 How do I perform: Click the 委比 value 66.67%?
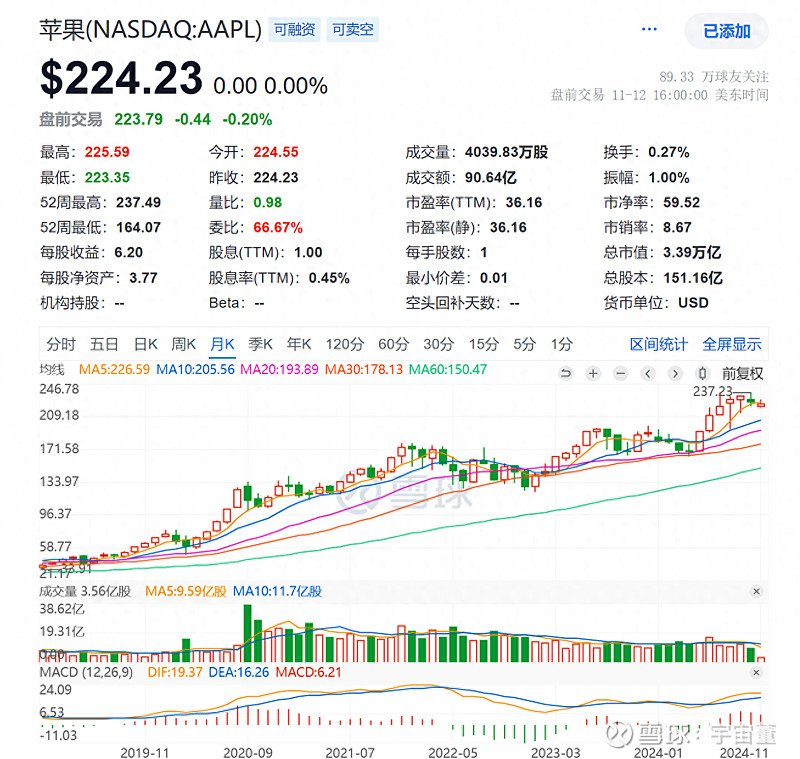[x=278, y=227]
